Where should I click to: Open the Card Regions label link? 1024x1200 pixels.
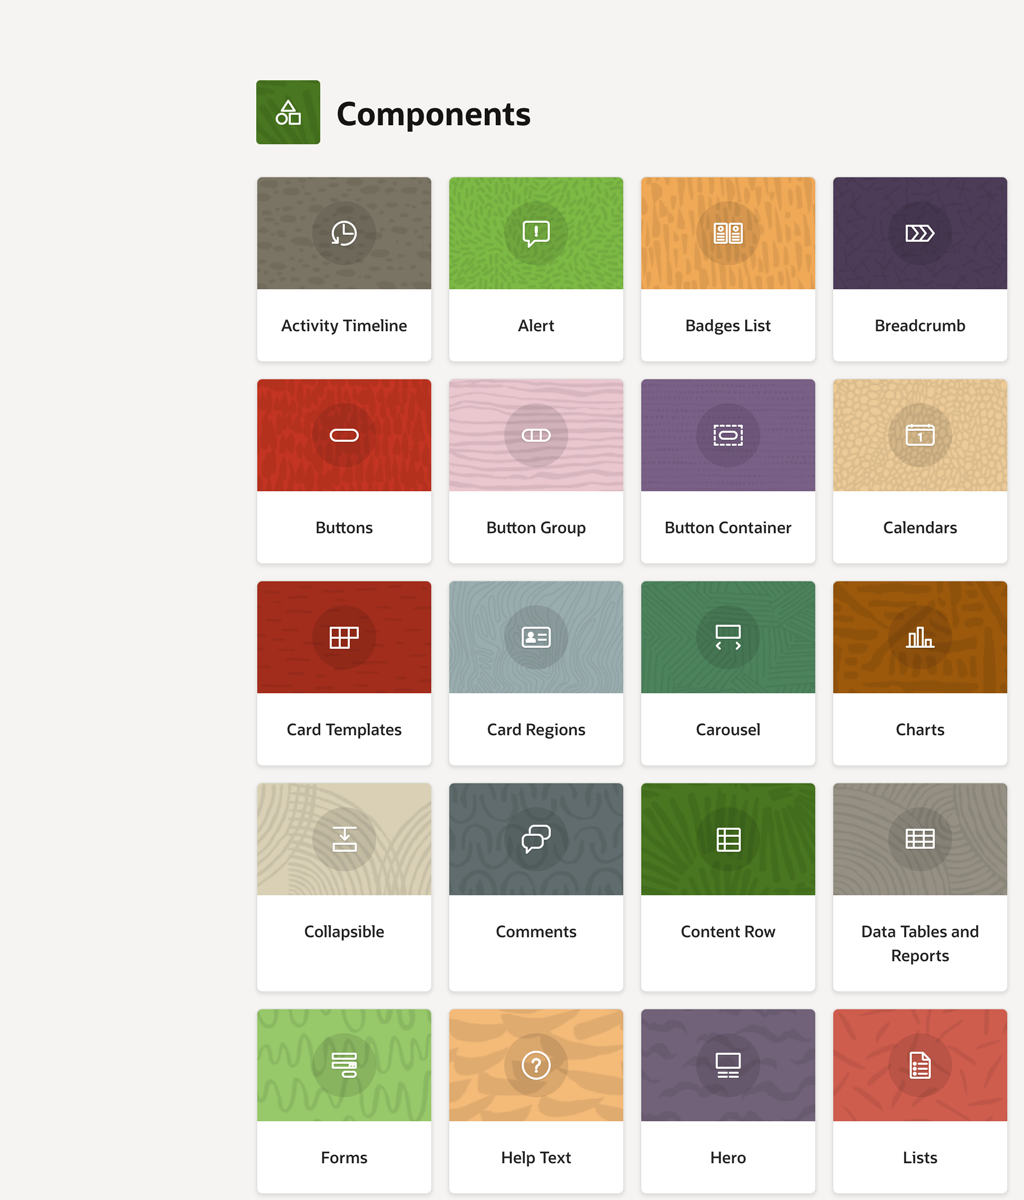[536, 730]
